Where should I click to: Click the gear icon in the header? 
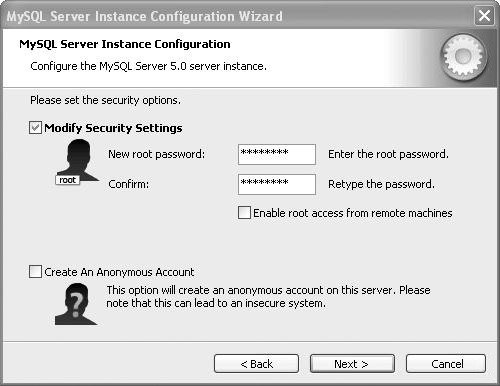[x=464, y=57]
